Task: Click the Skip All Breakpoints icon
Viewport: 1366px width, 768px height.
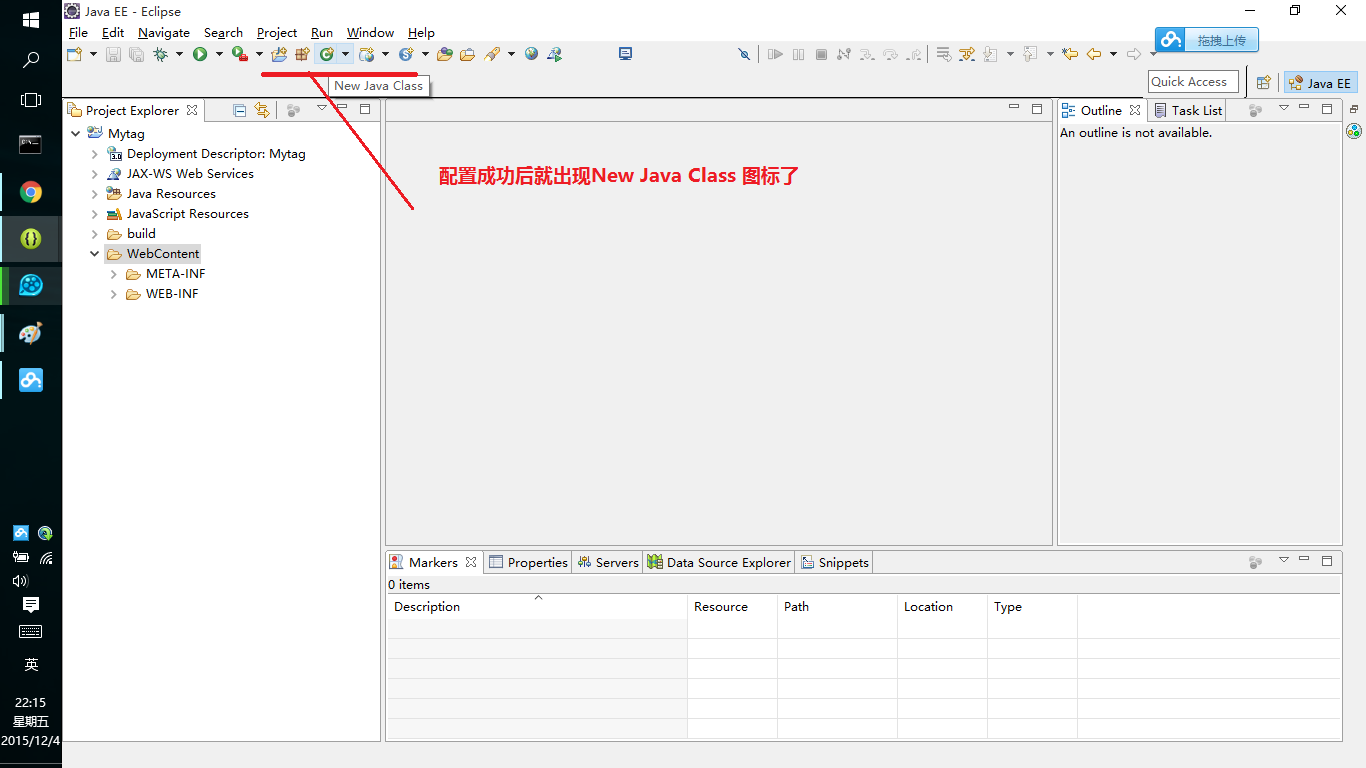Action: pos(744,54)
